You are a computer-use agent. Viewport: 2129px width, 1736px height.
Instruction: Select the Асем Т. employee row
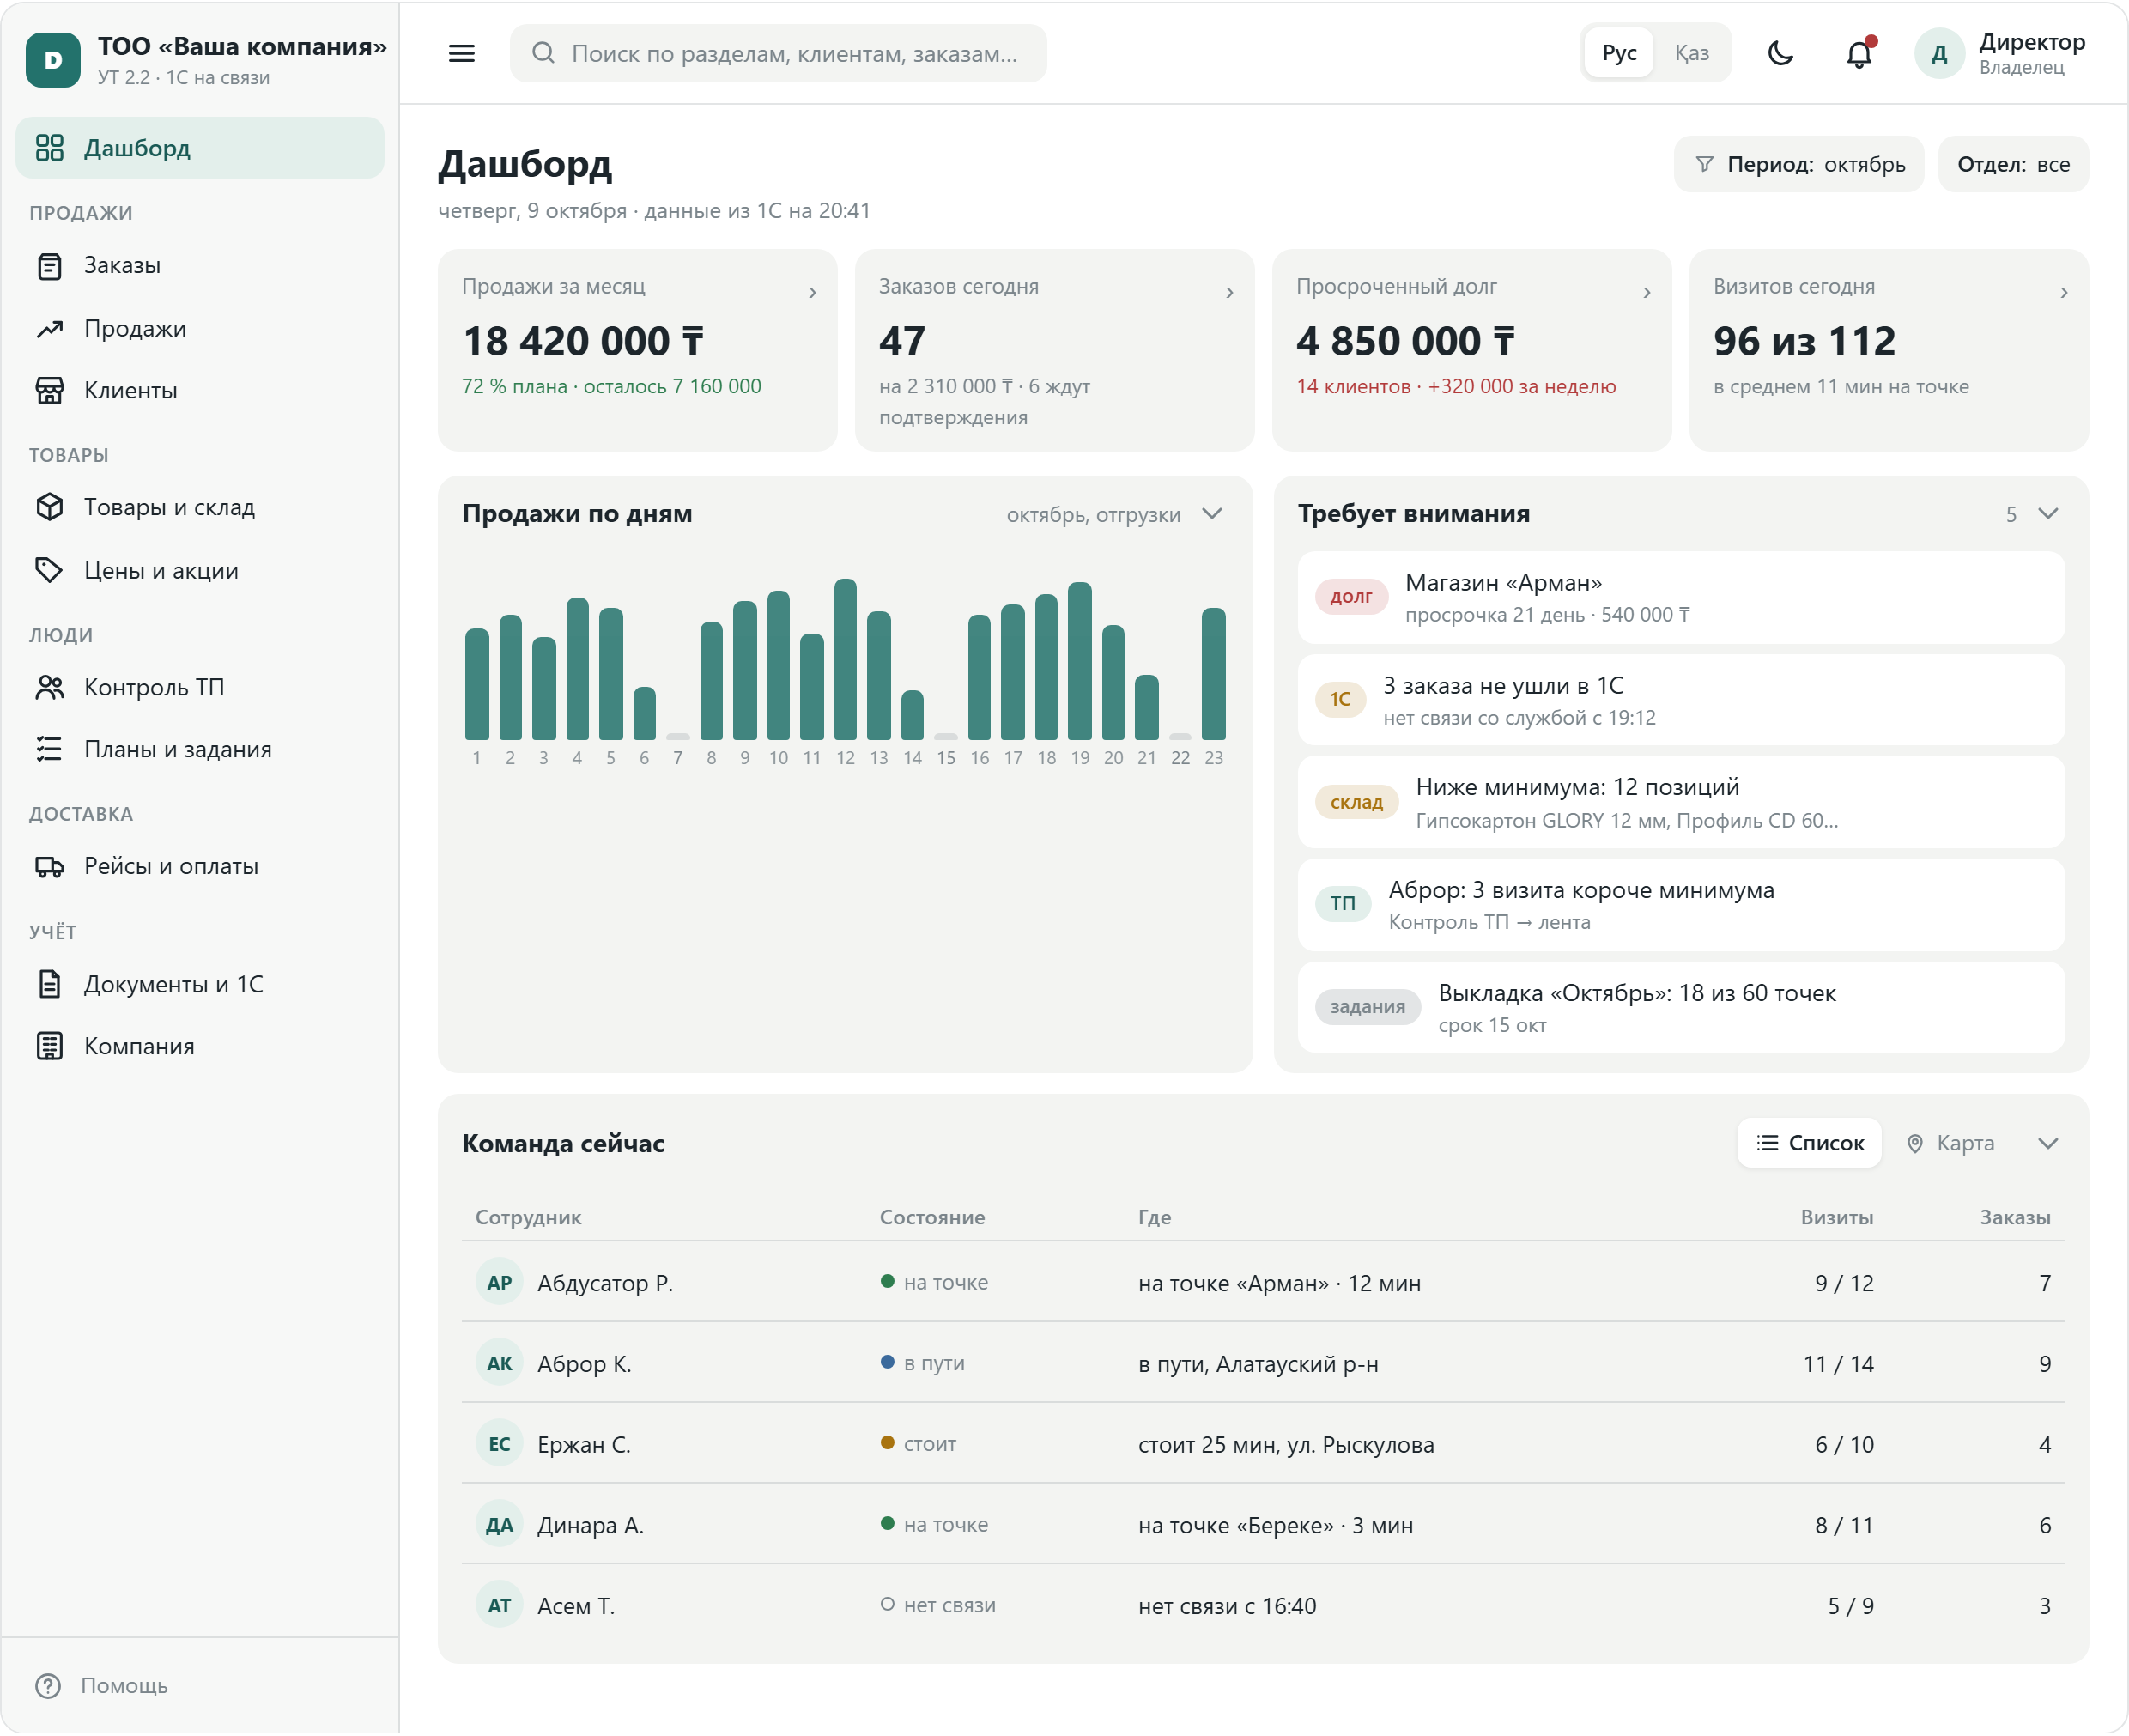pyautogui.click(x=1263, y=1605)
